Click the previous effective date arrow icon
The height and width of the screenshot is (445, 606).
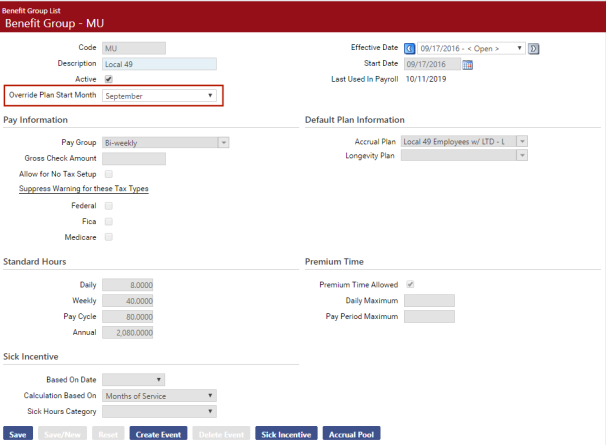[409, 48]
